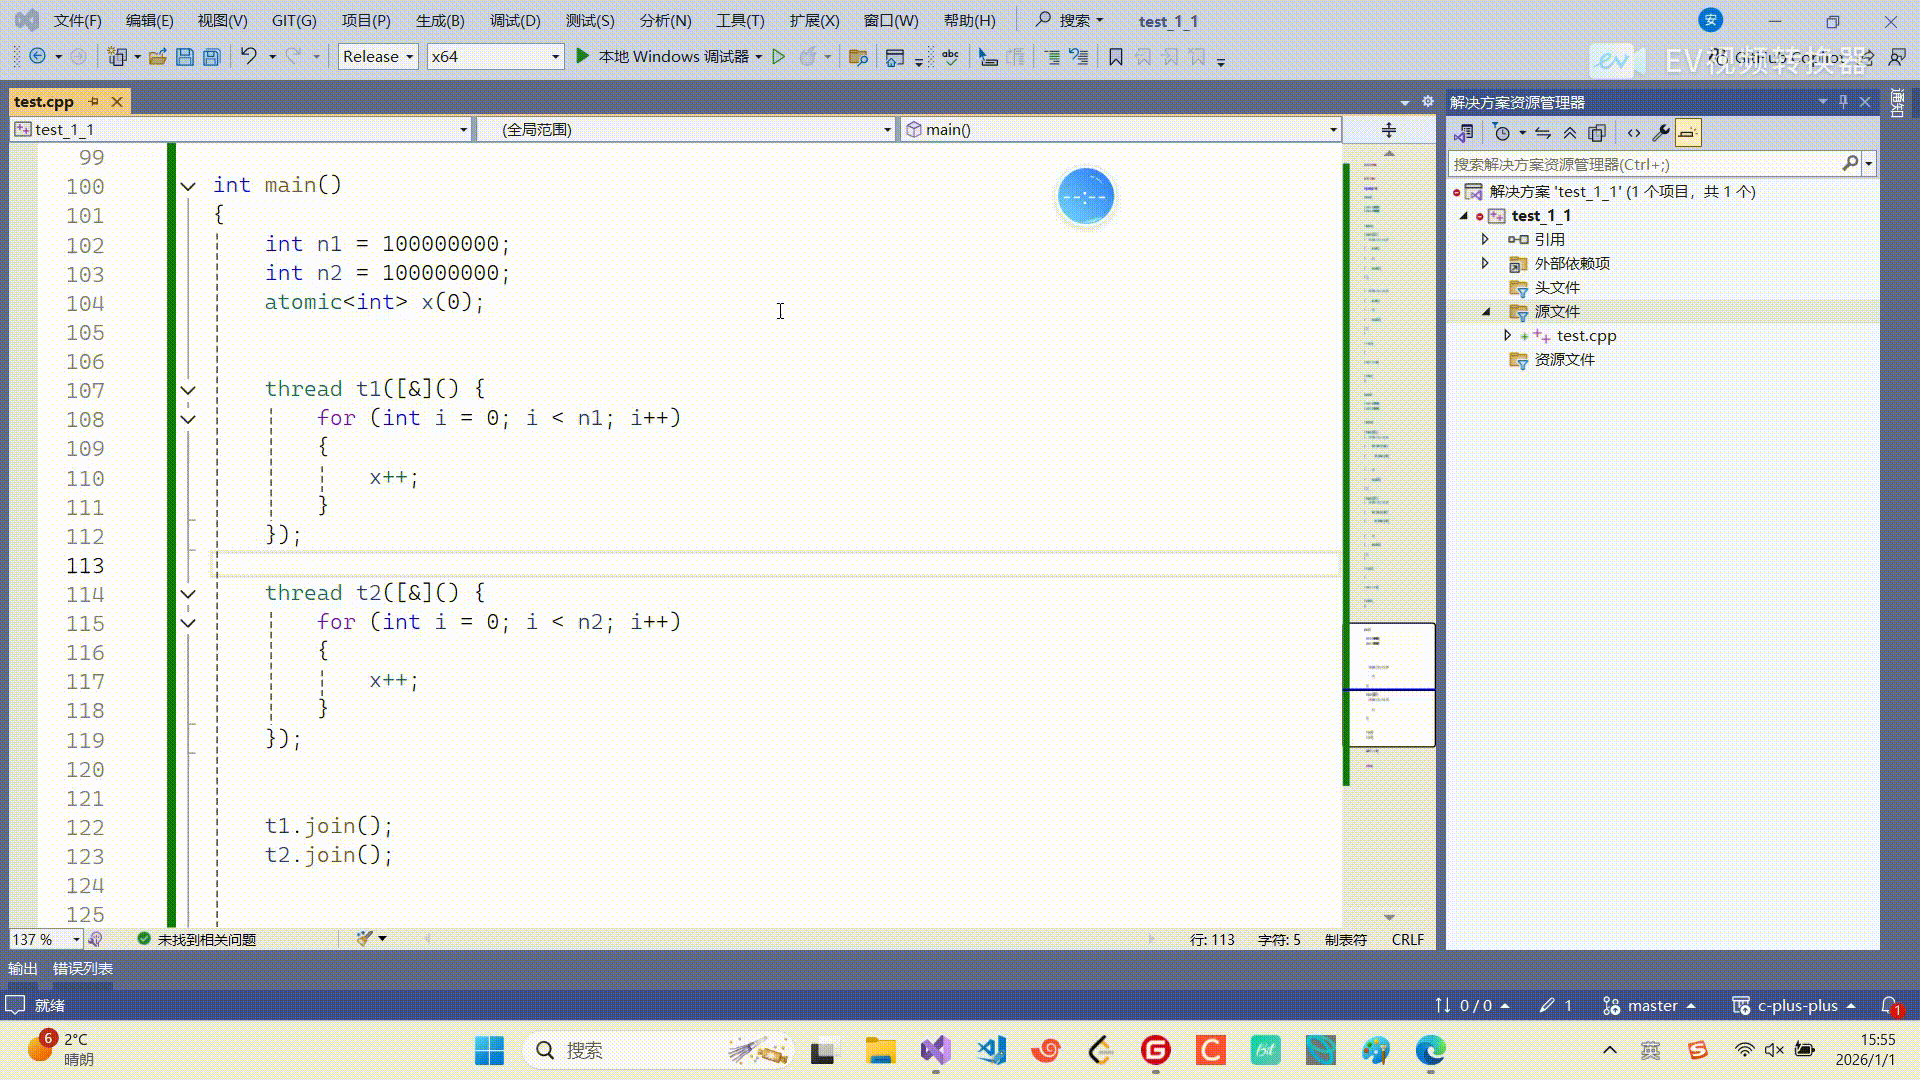Click the 137 % zoom level combo box
Image resolution: width=1920 pixels, height=1080 pixels.
[45, 939]
